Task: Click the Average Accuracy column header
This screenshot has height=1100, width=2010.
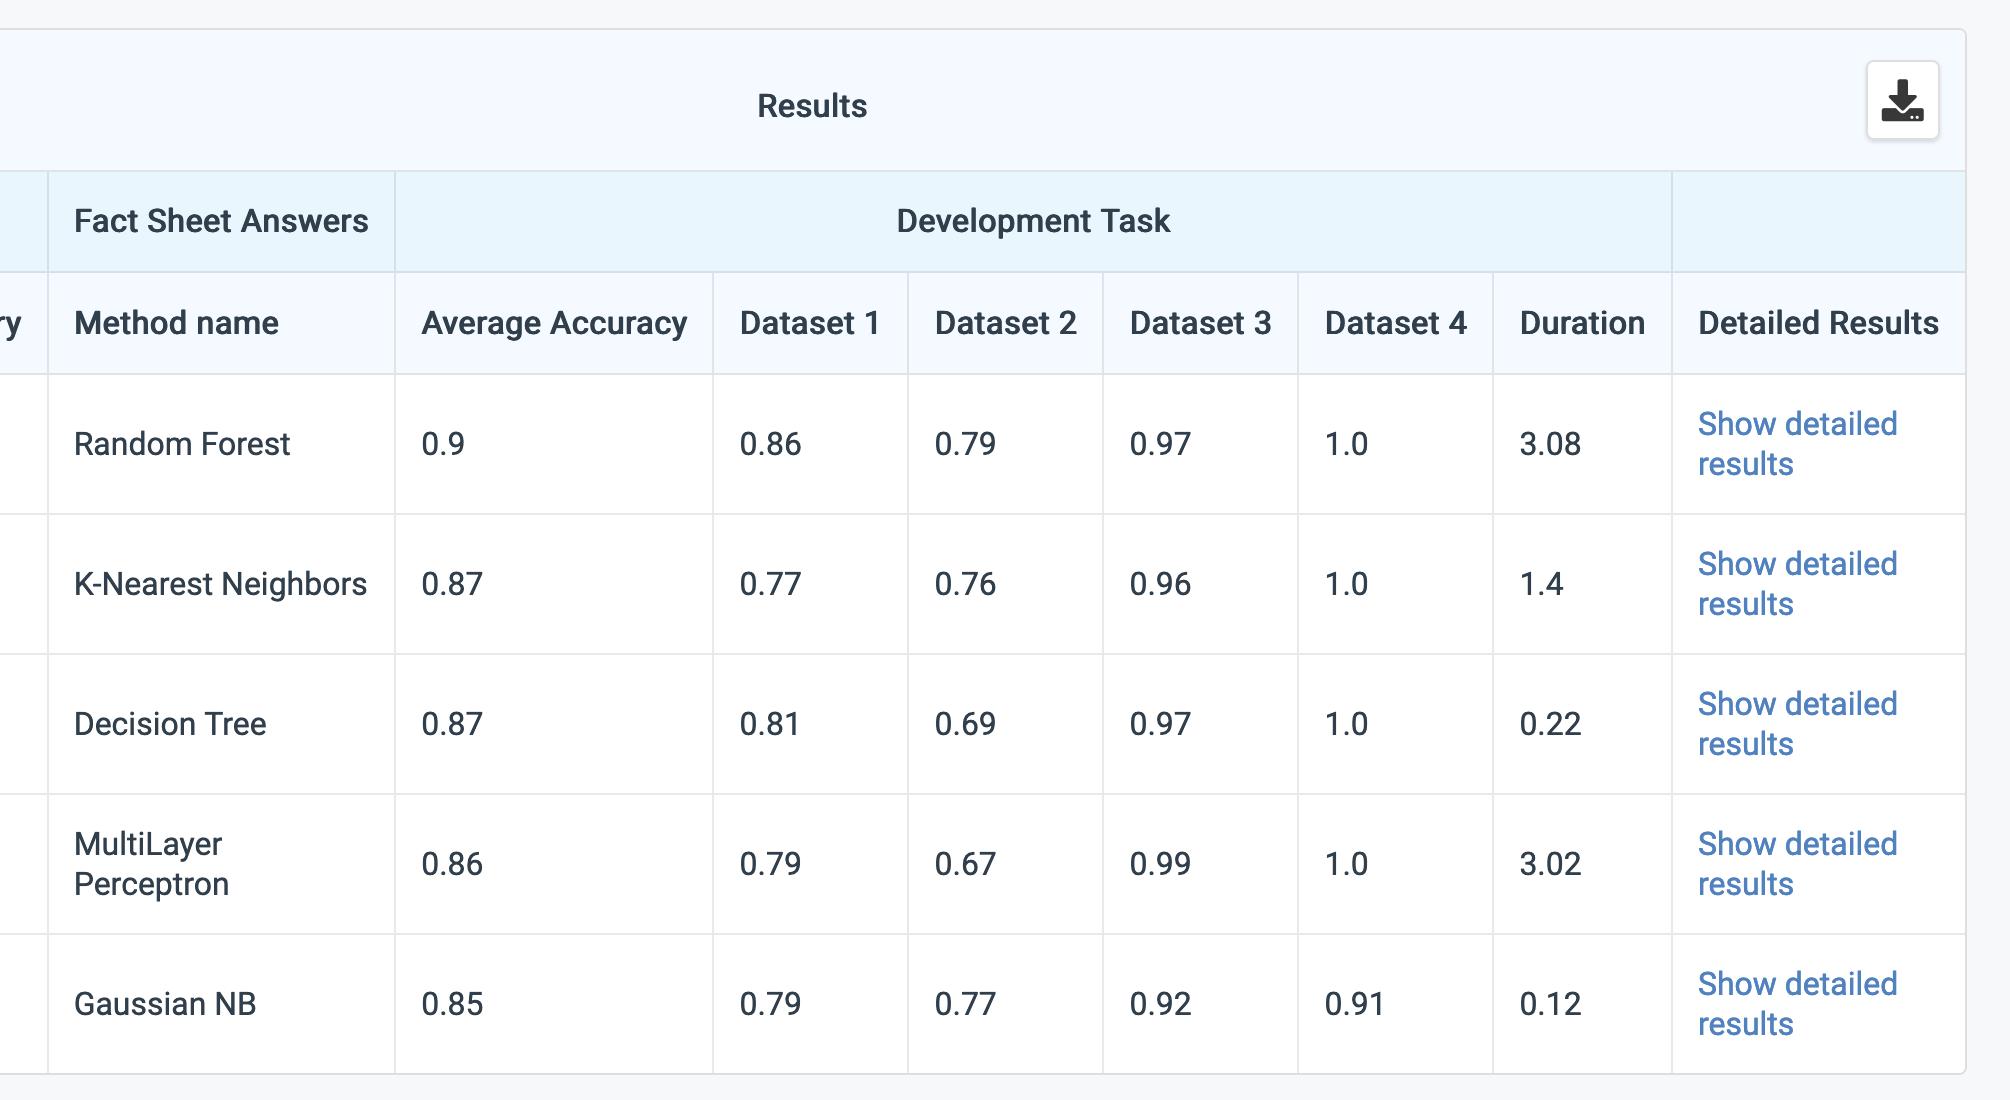Action: [554, 323]
